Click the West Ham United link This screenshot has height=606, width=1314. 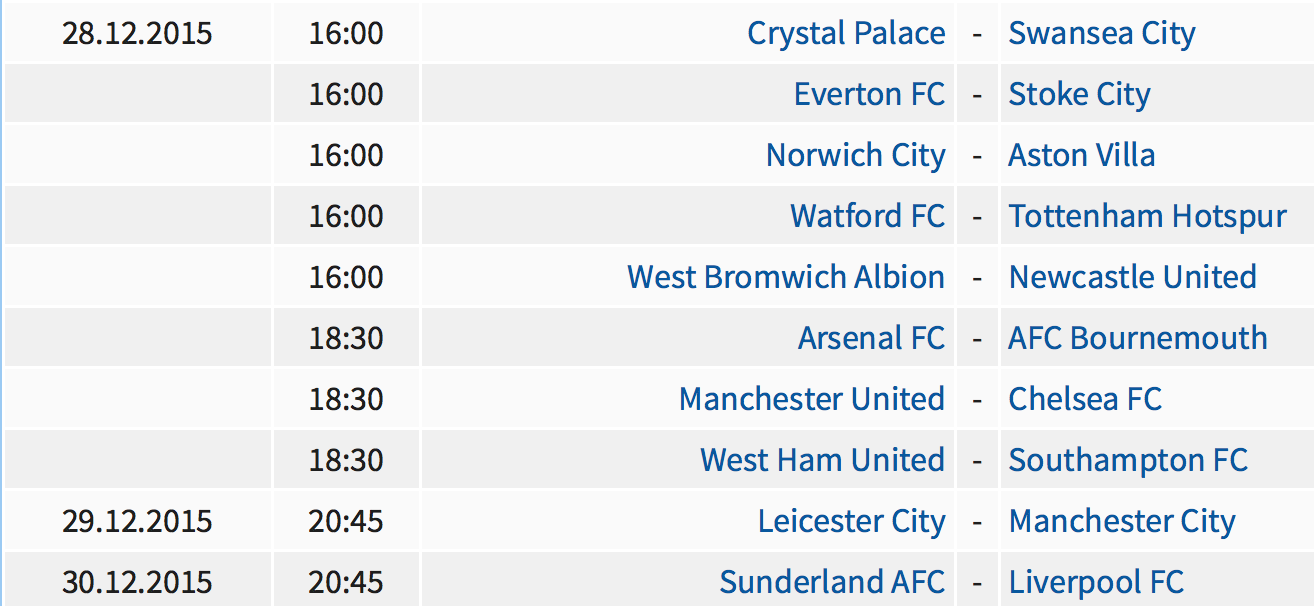822,460
